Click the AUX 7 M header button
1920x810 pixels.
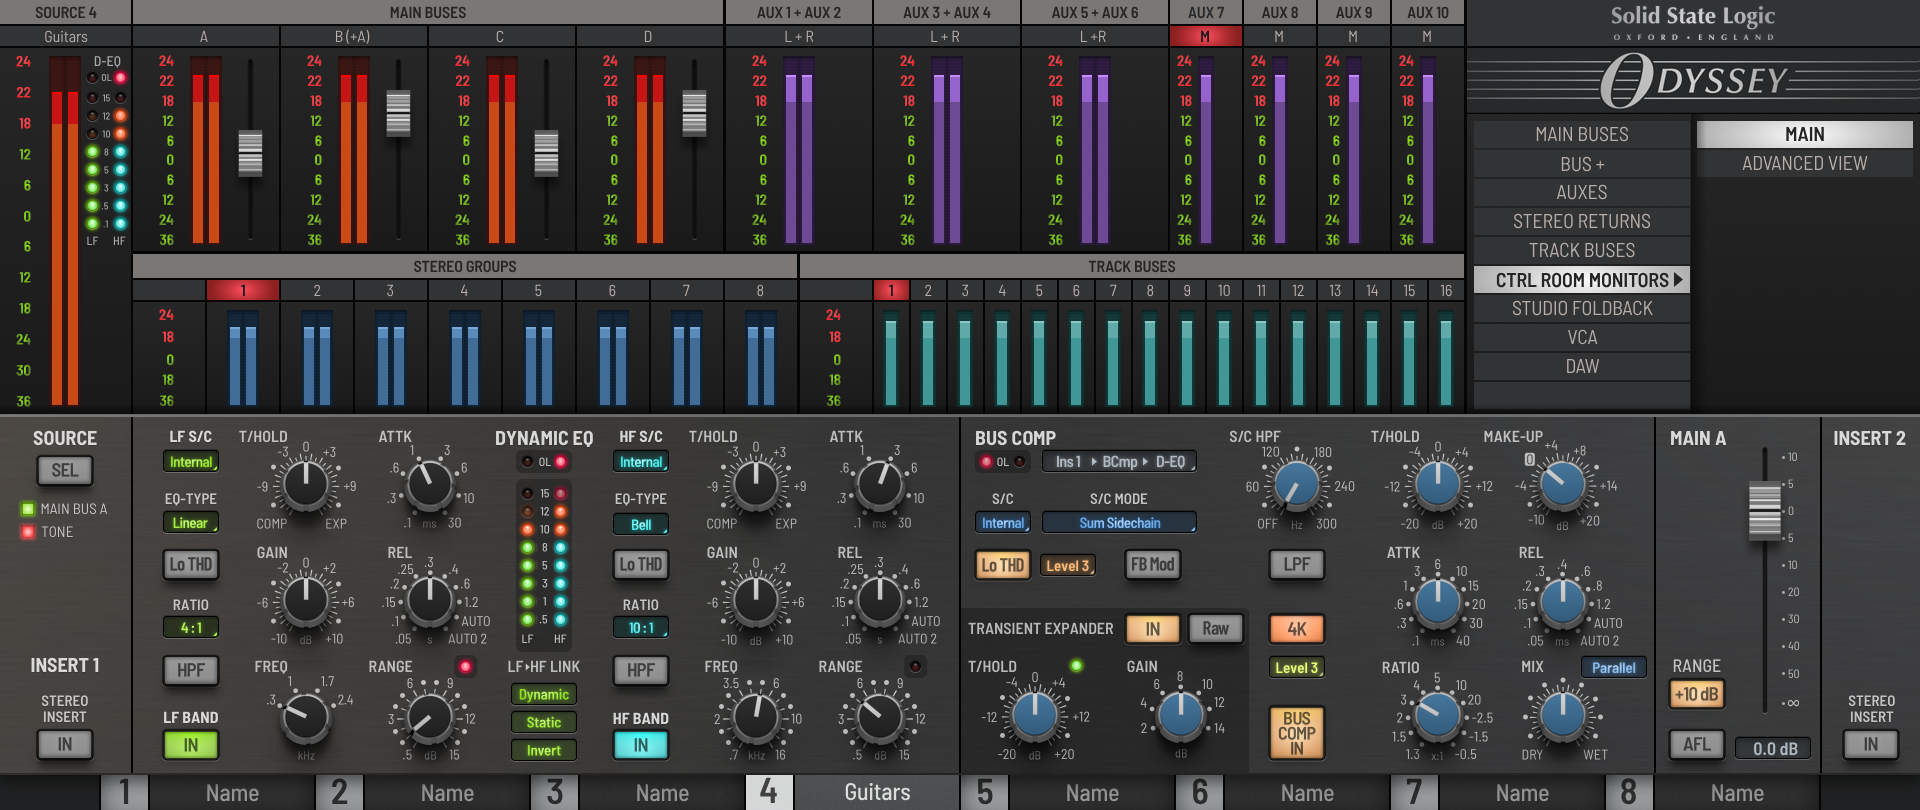click(1206, 37)
